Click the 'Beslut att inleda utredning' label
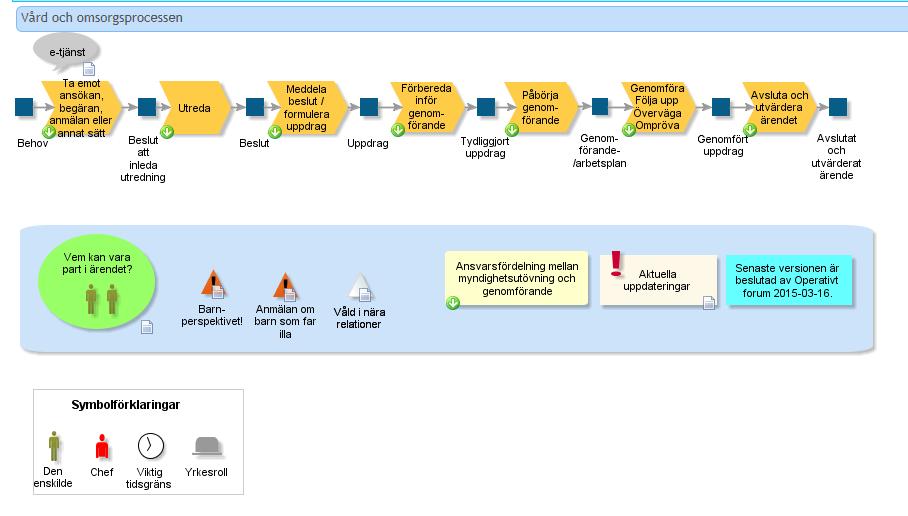The height and width of the screenshot is (516, 908). coord(143,159)
